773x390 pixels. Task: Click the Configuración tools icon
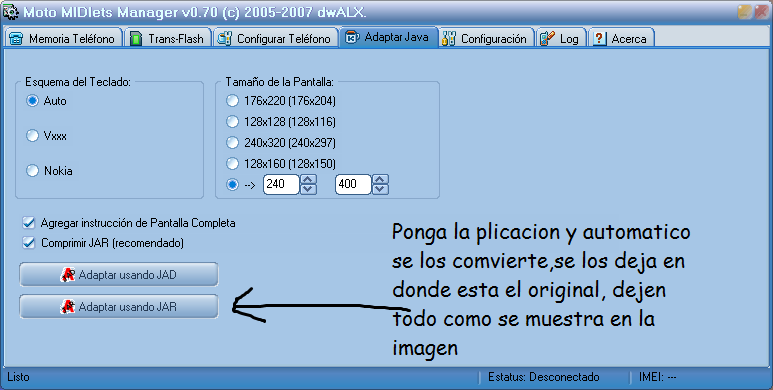click(x=449, y=38)
